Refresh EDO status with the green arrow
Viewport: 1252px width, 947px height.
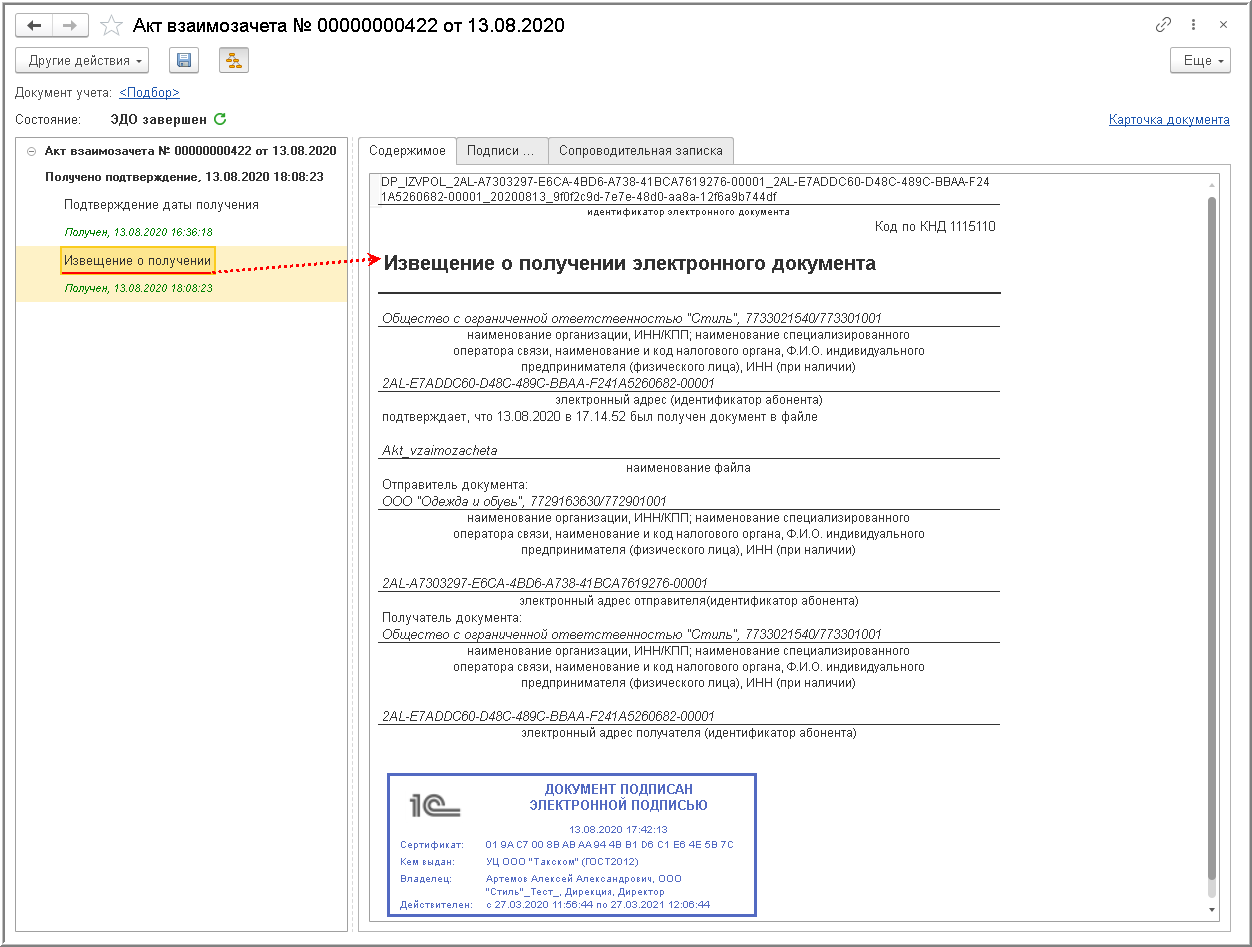click(220, 119)
